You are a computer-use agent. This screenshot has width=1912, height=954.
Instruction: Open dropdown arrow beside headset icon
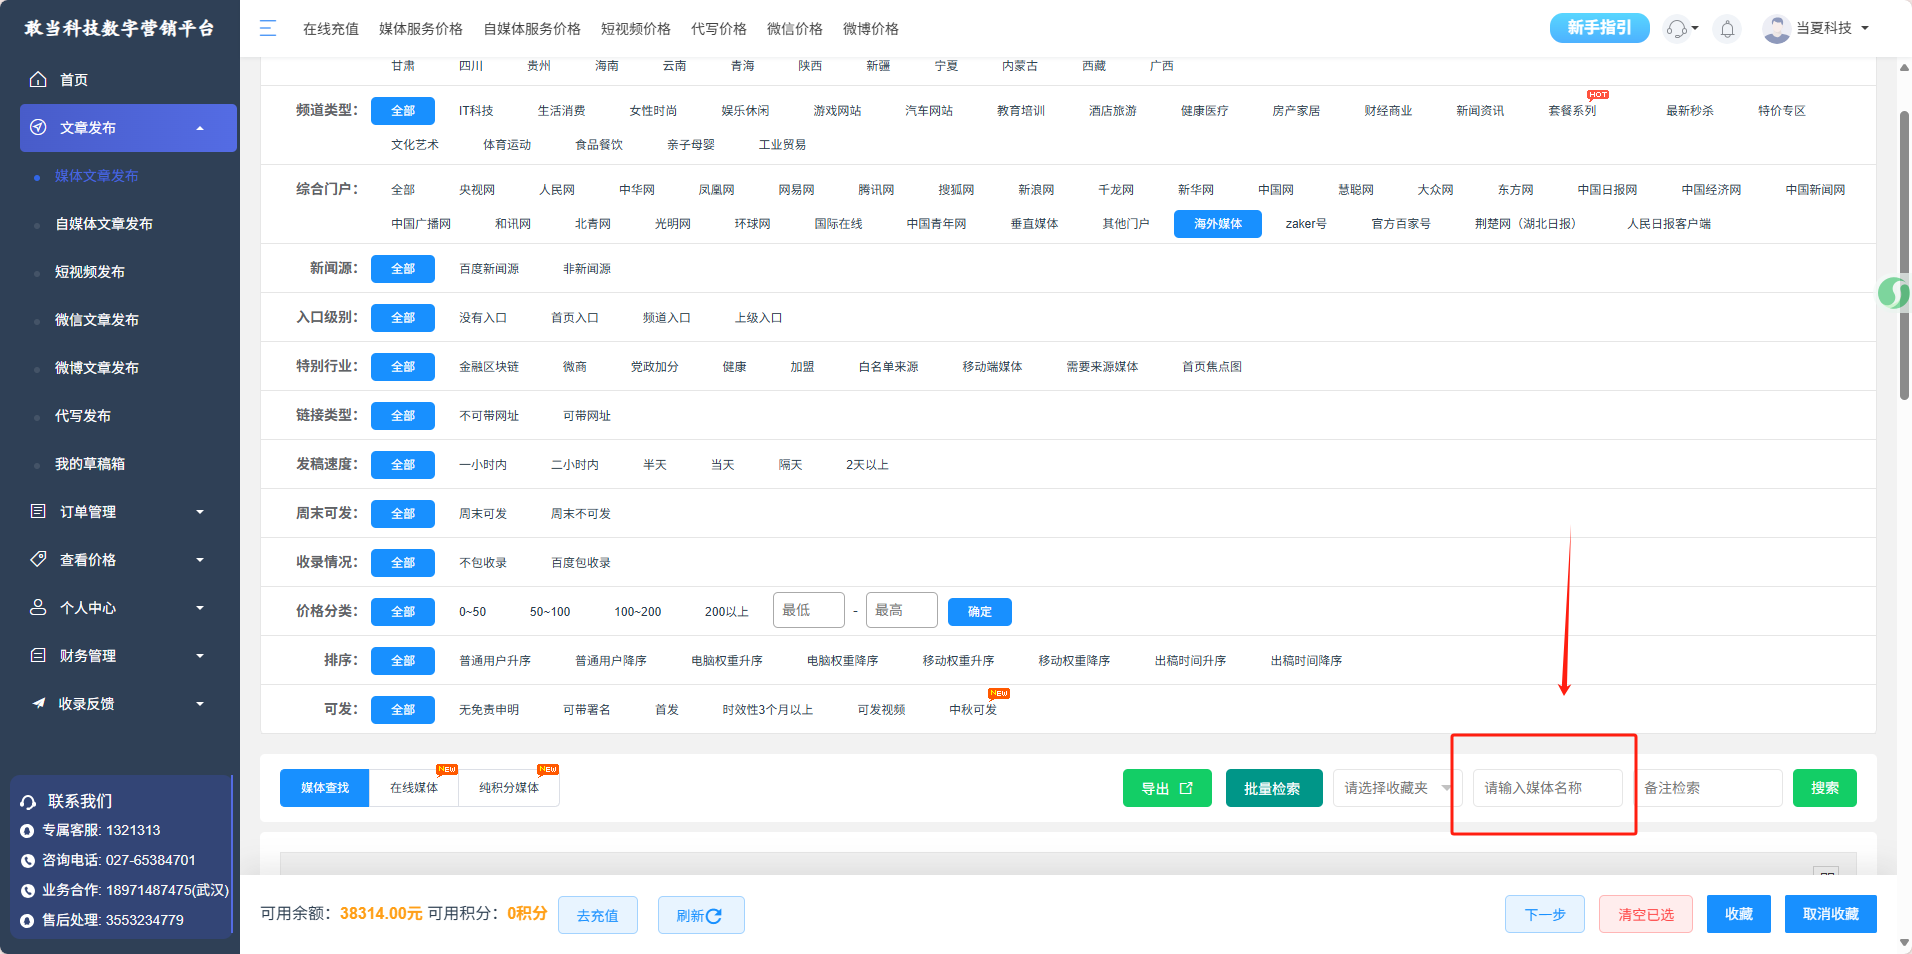point(1695,29)
